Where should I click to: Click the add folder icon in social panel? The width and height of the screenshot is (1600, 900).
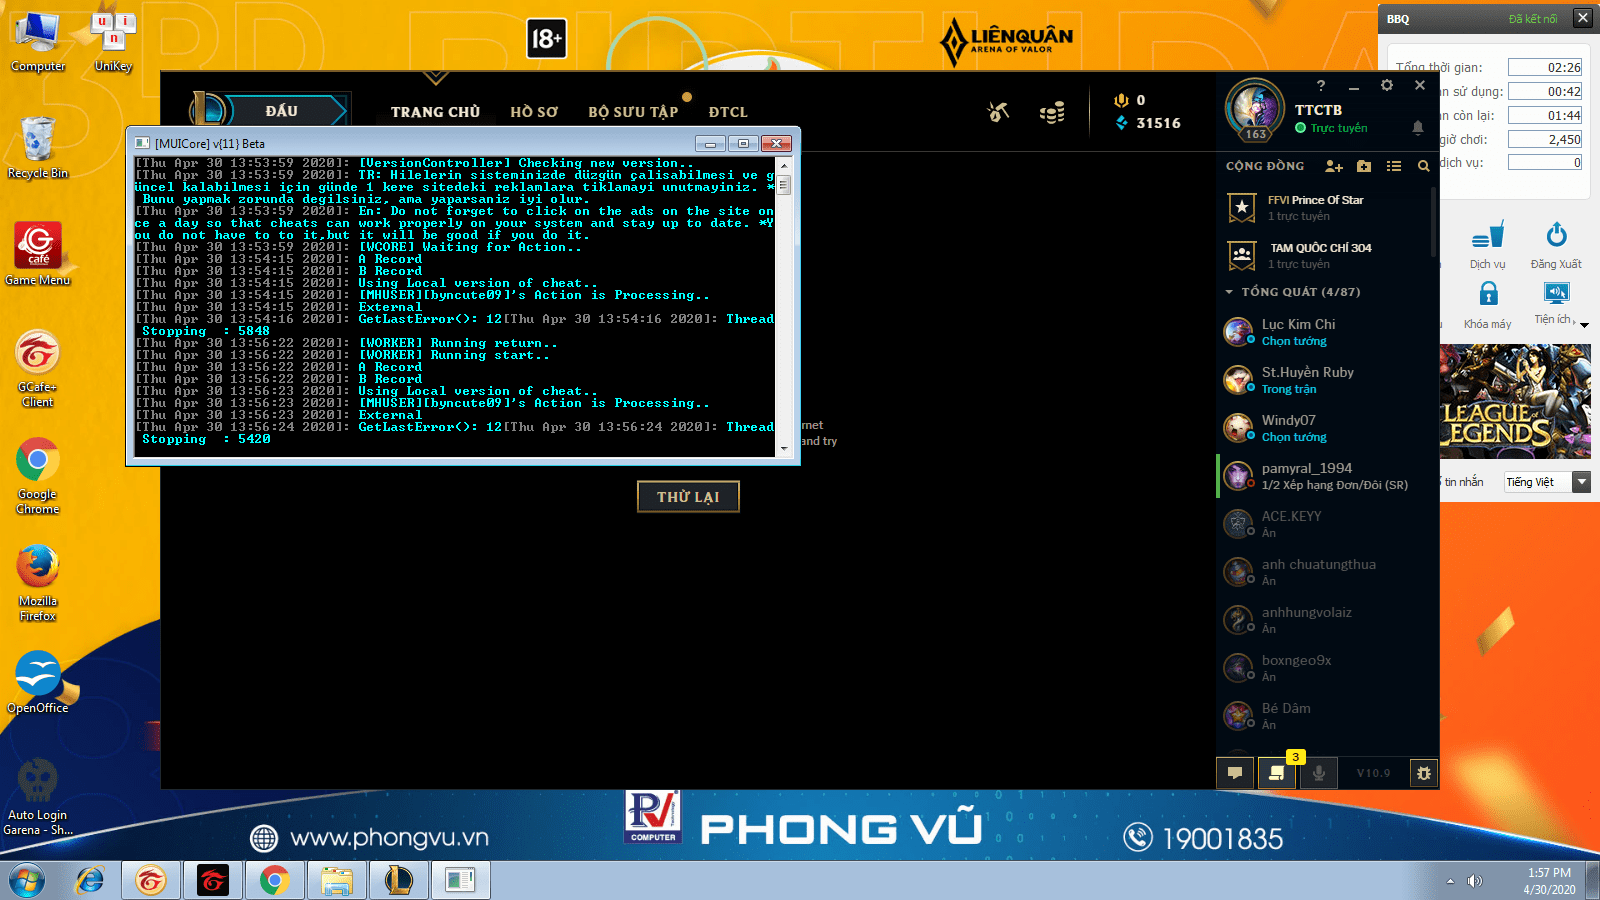coord(1364,166)
